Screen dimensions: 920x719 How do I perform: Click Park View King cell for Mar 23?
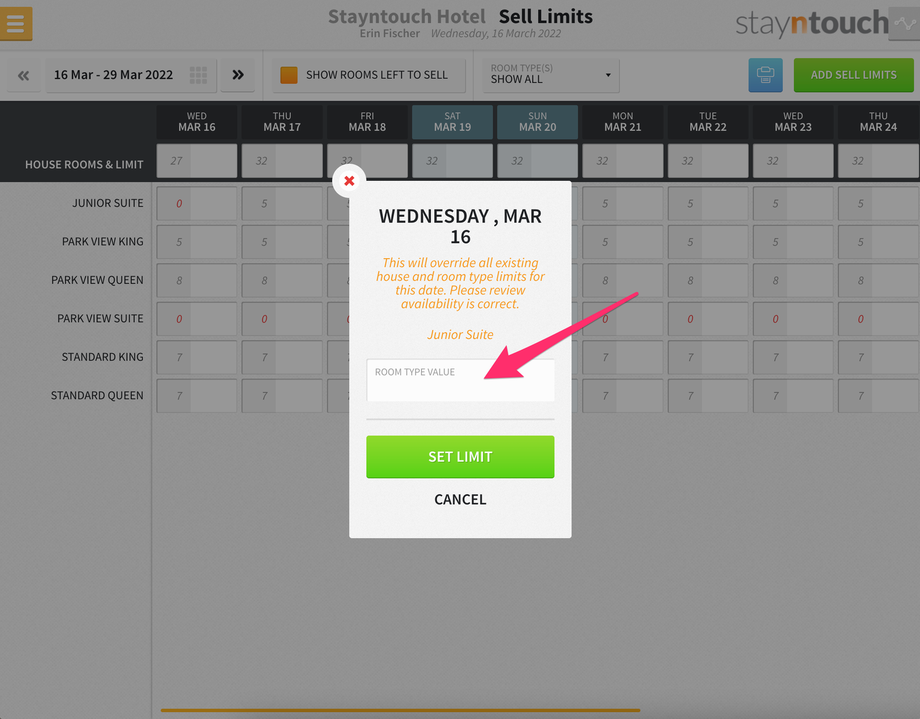pos(793,242)
